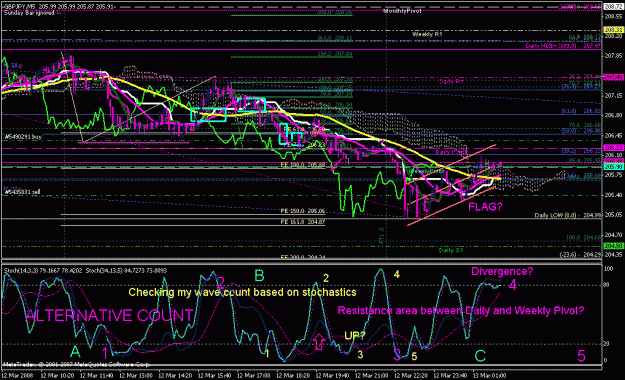The image size is (625, 380).
Task: Click the 204.70 price axis value
Action: tap(613, 235)
